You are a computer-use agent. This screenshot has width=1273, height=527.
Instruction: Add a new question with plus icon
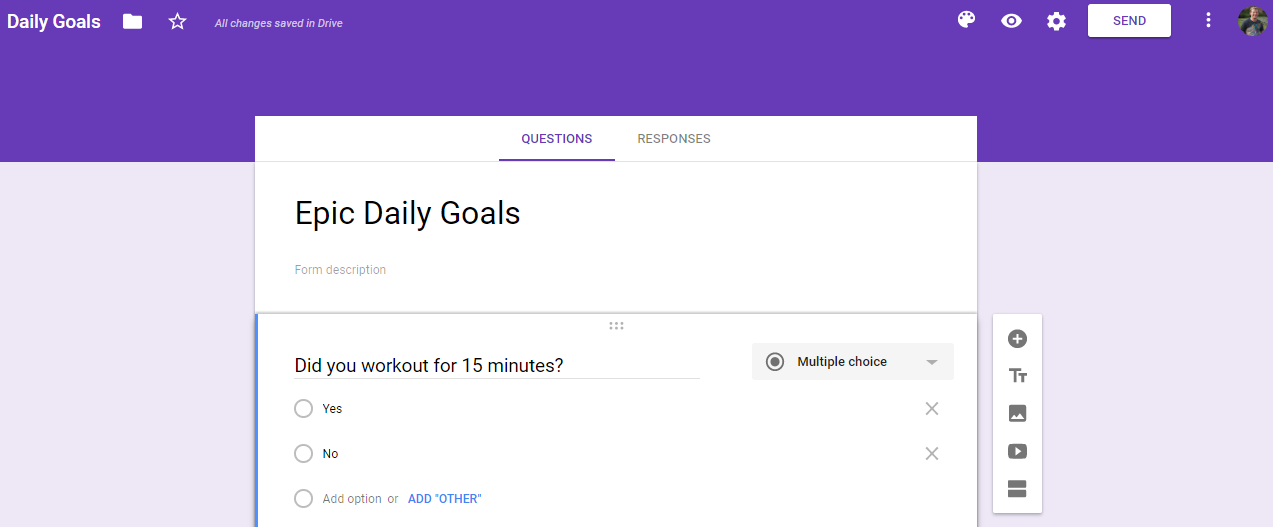click(x=1017, y=339)
